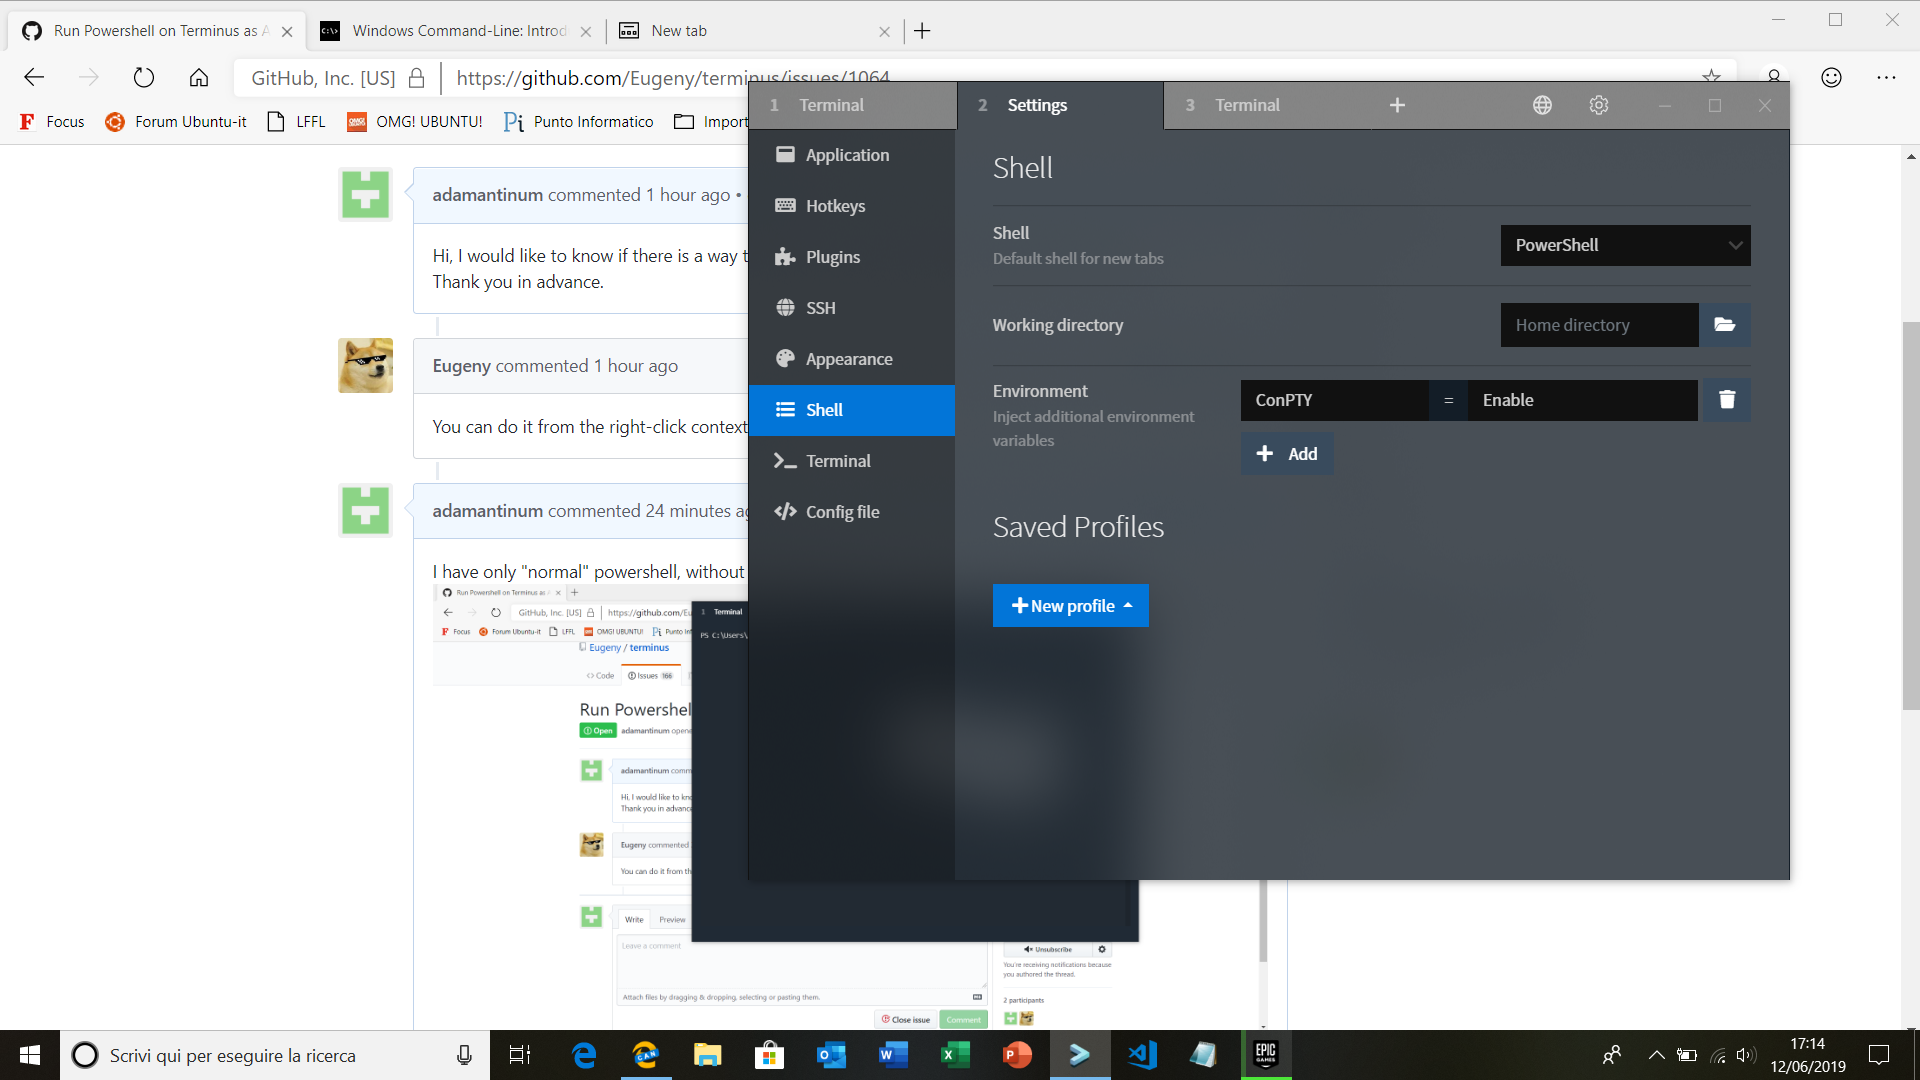1920x1080 pixels.
Task: Open the Appearance settings section
Action: 849,358
